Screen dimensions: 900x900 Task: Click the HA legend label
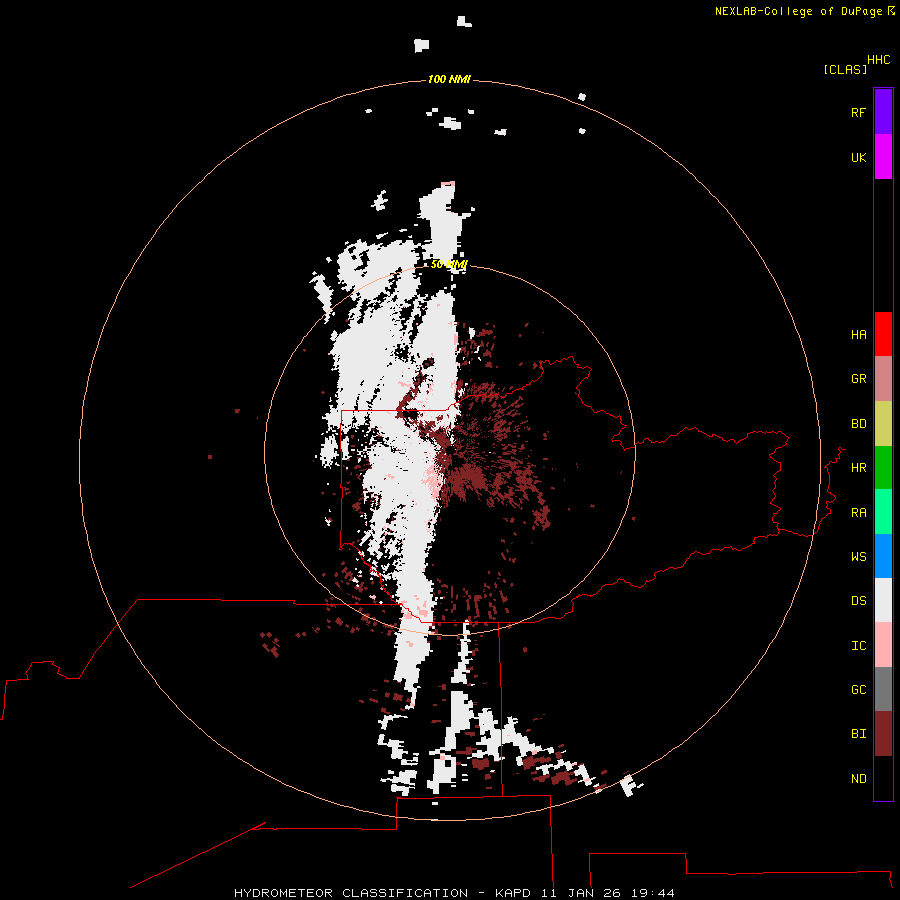pyautogui.click(x=858, y=335)
